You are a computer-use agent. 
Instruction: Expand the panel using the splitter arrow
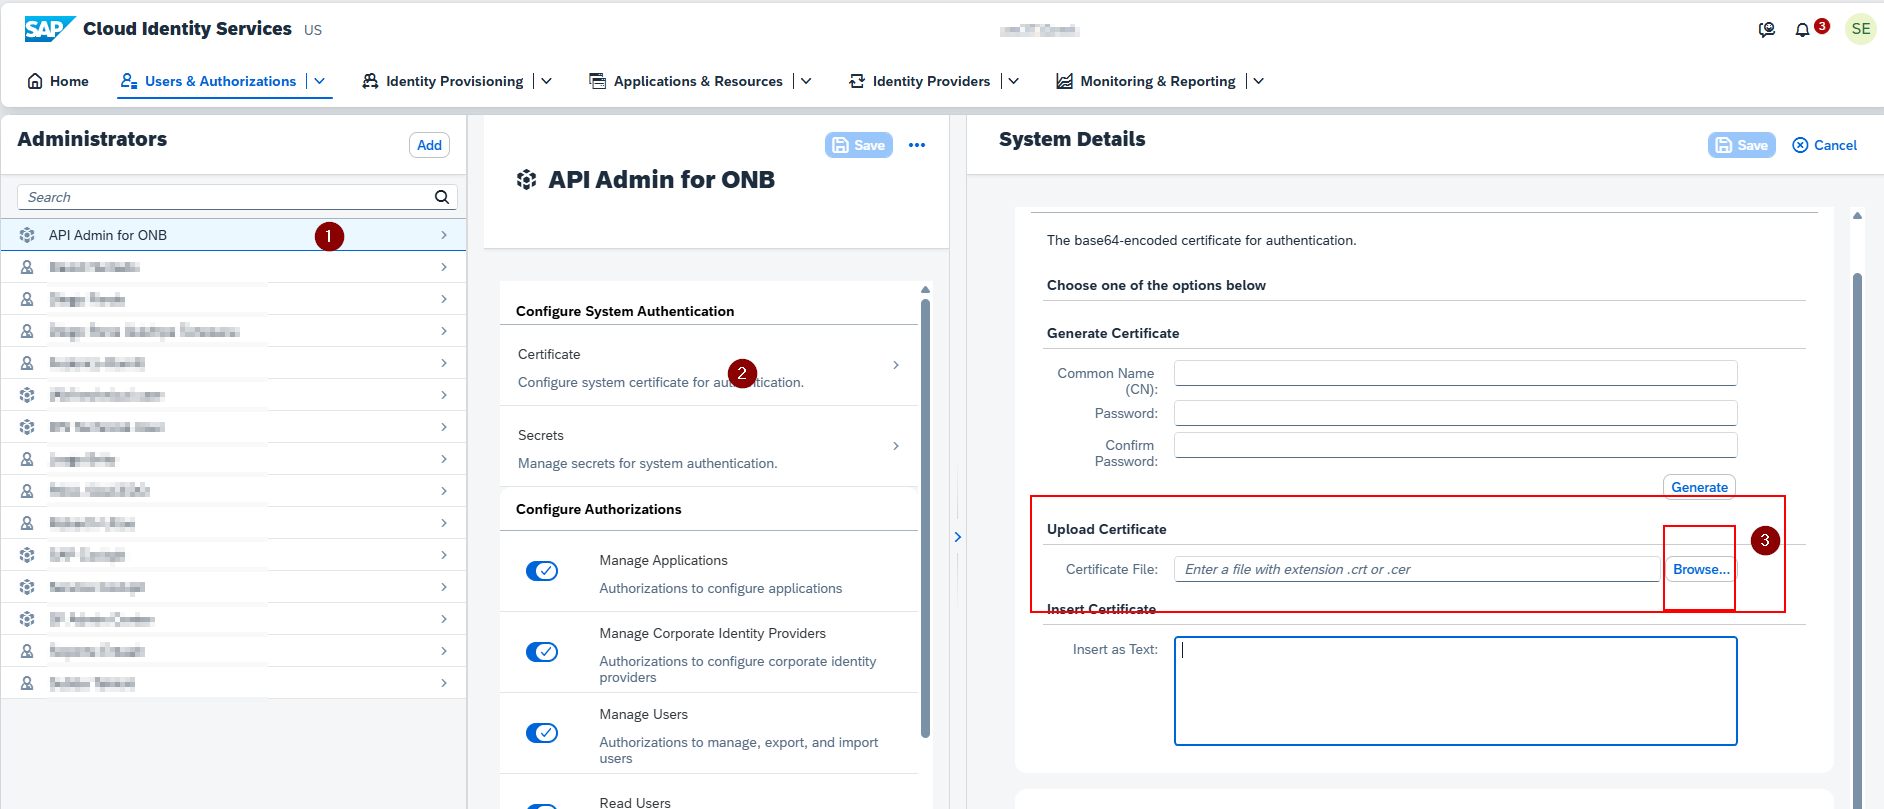pyautogui.click(x=958, y=537)
